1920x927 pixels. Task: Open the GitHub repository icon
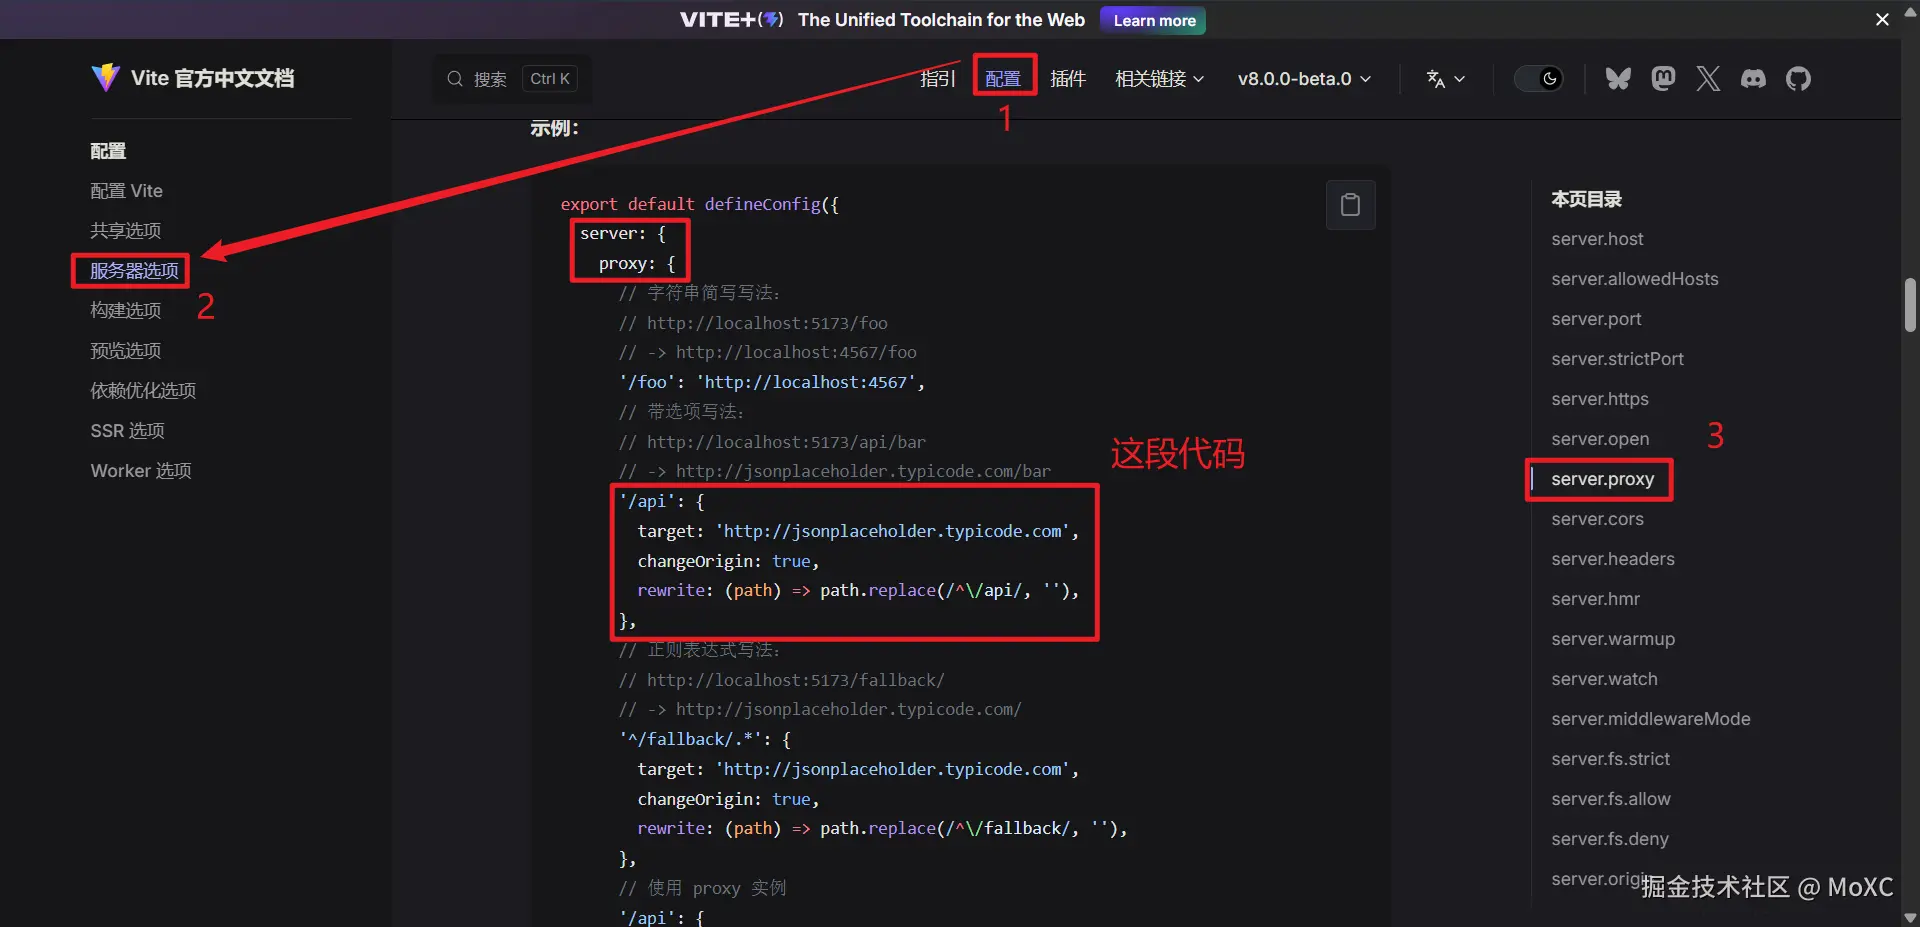[x=1798, y=79]
